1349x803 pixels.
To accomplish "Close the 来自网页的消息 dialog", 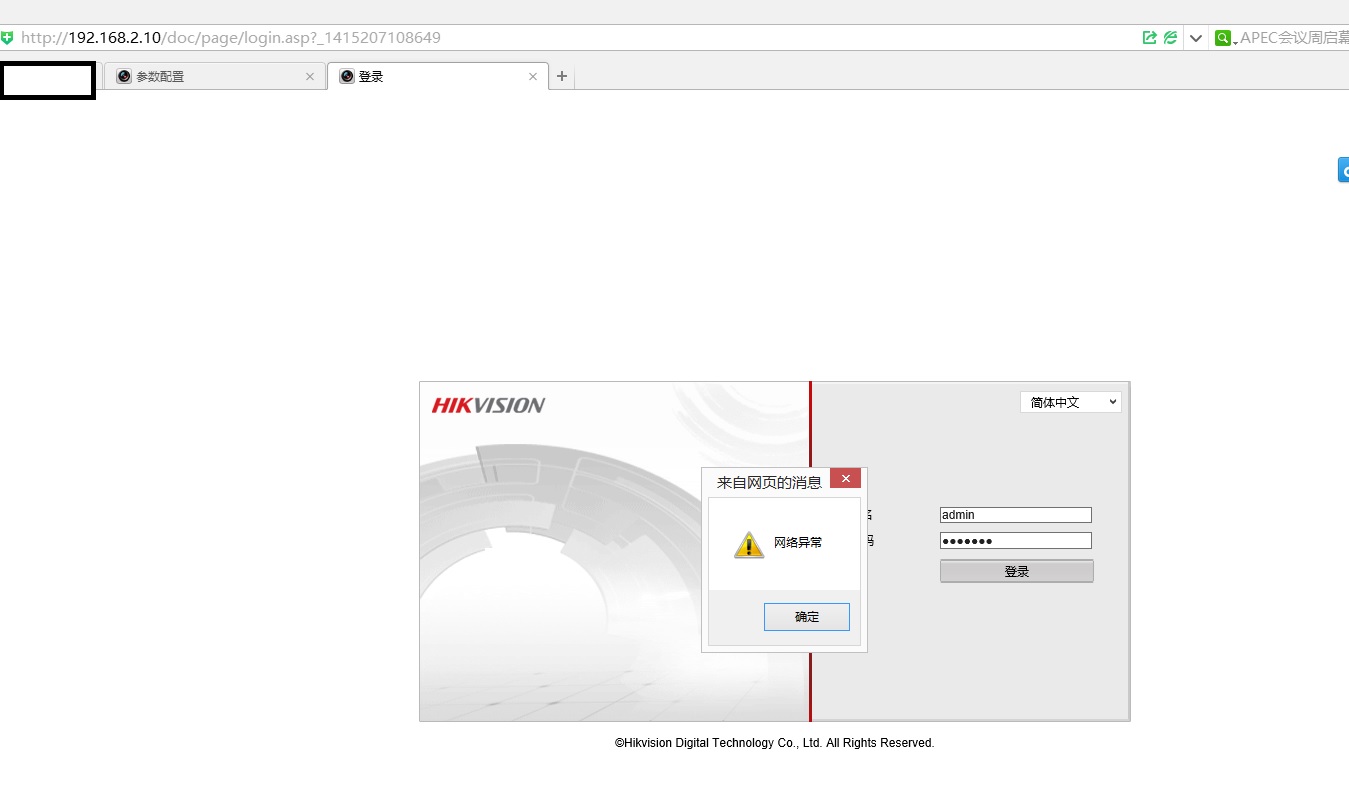I will [x=845, y=478].
